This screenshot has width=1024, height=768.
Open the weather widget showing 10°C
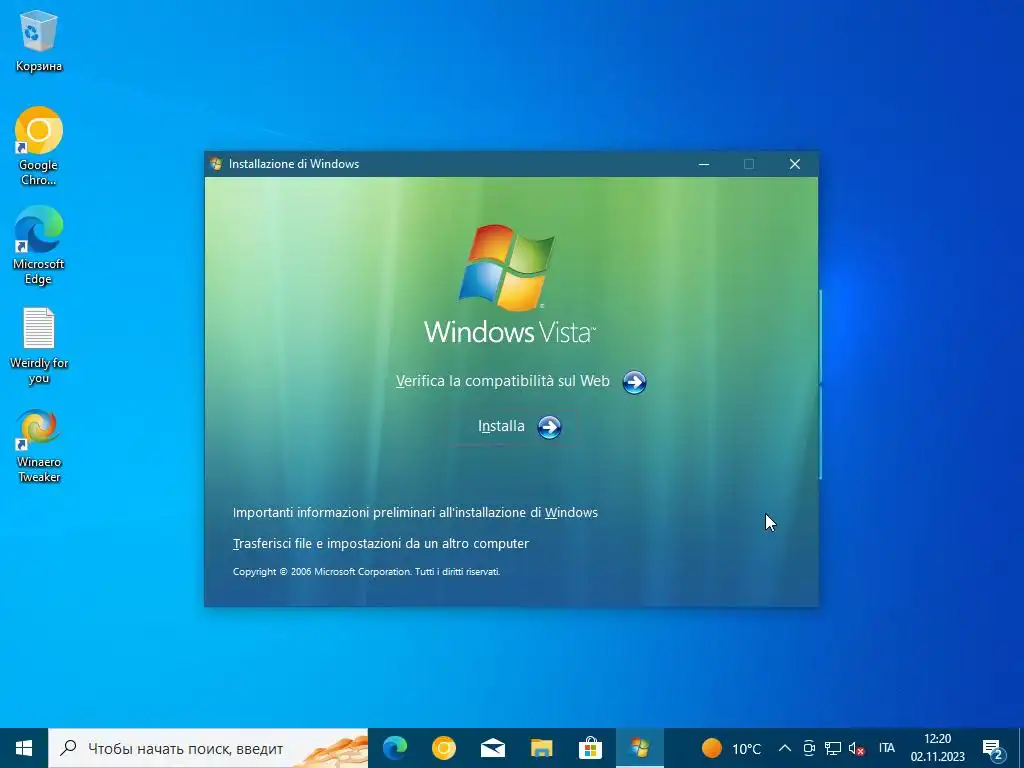[x=731, y=748]
